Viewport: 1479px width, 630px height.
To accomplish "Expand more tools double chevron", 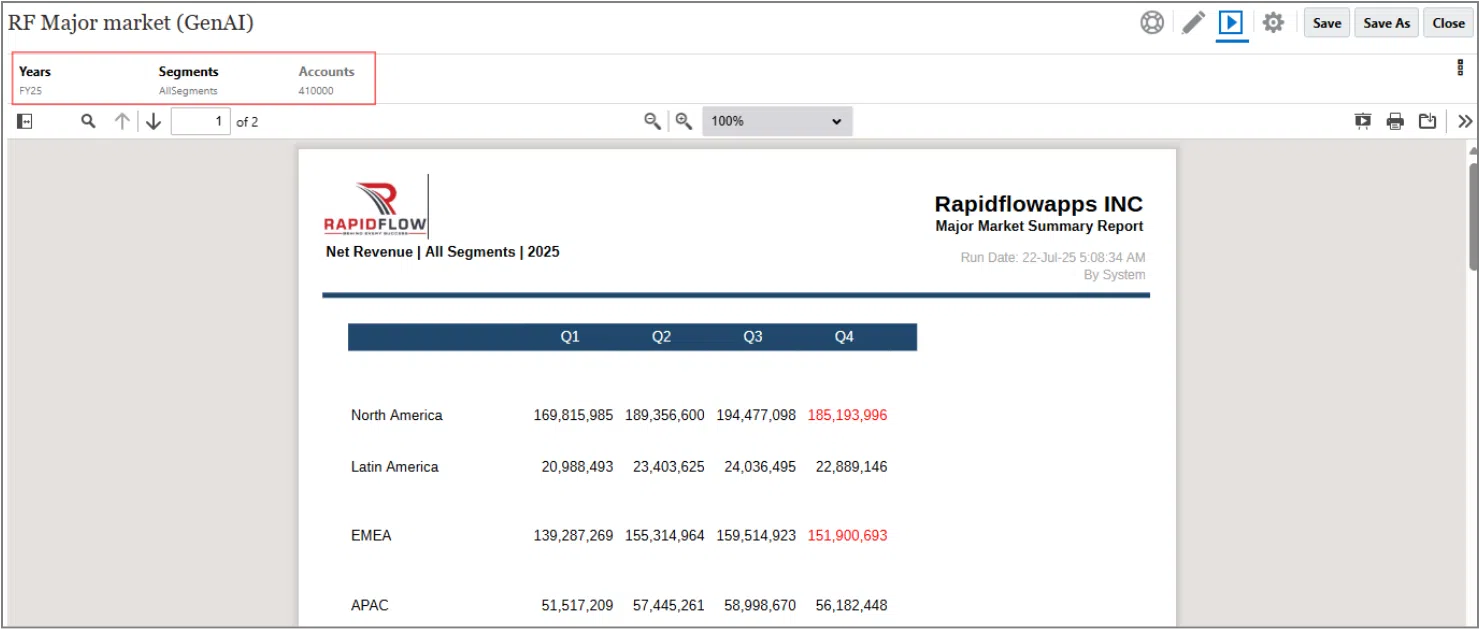I will tap(1465, 121).
